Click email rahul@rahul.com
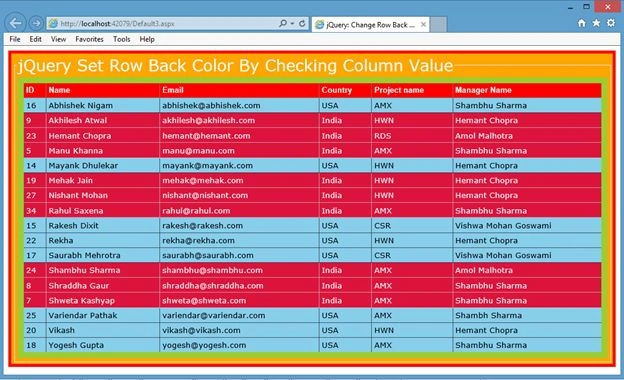 click(x=196, y=211)
